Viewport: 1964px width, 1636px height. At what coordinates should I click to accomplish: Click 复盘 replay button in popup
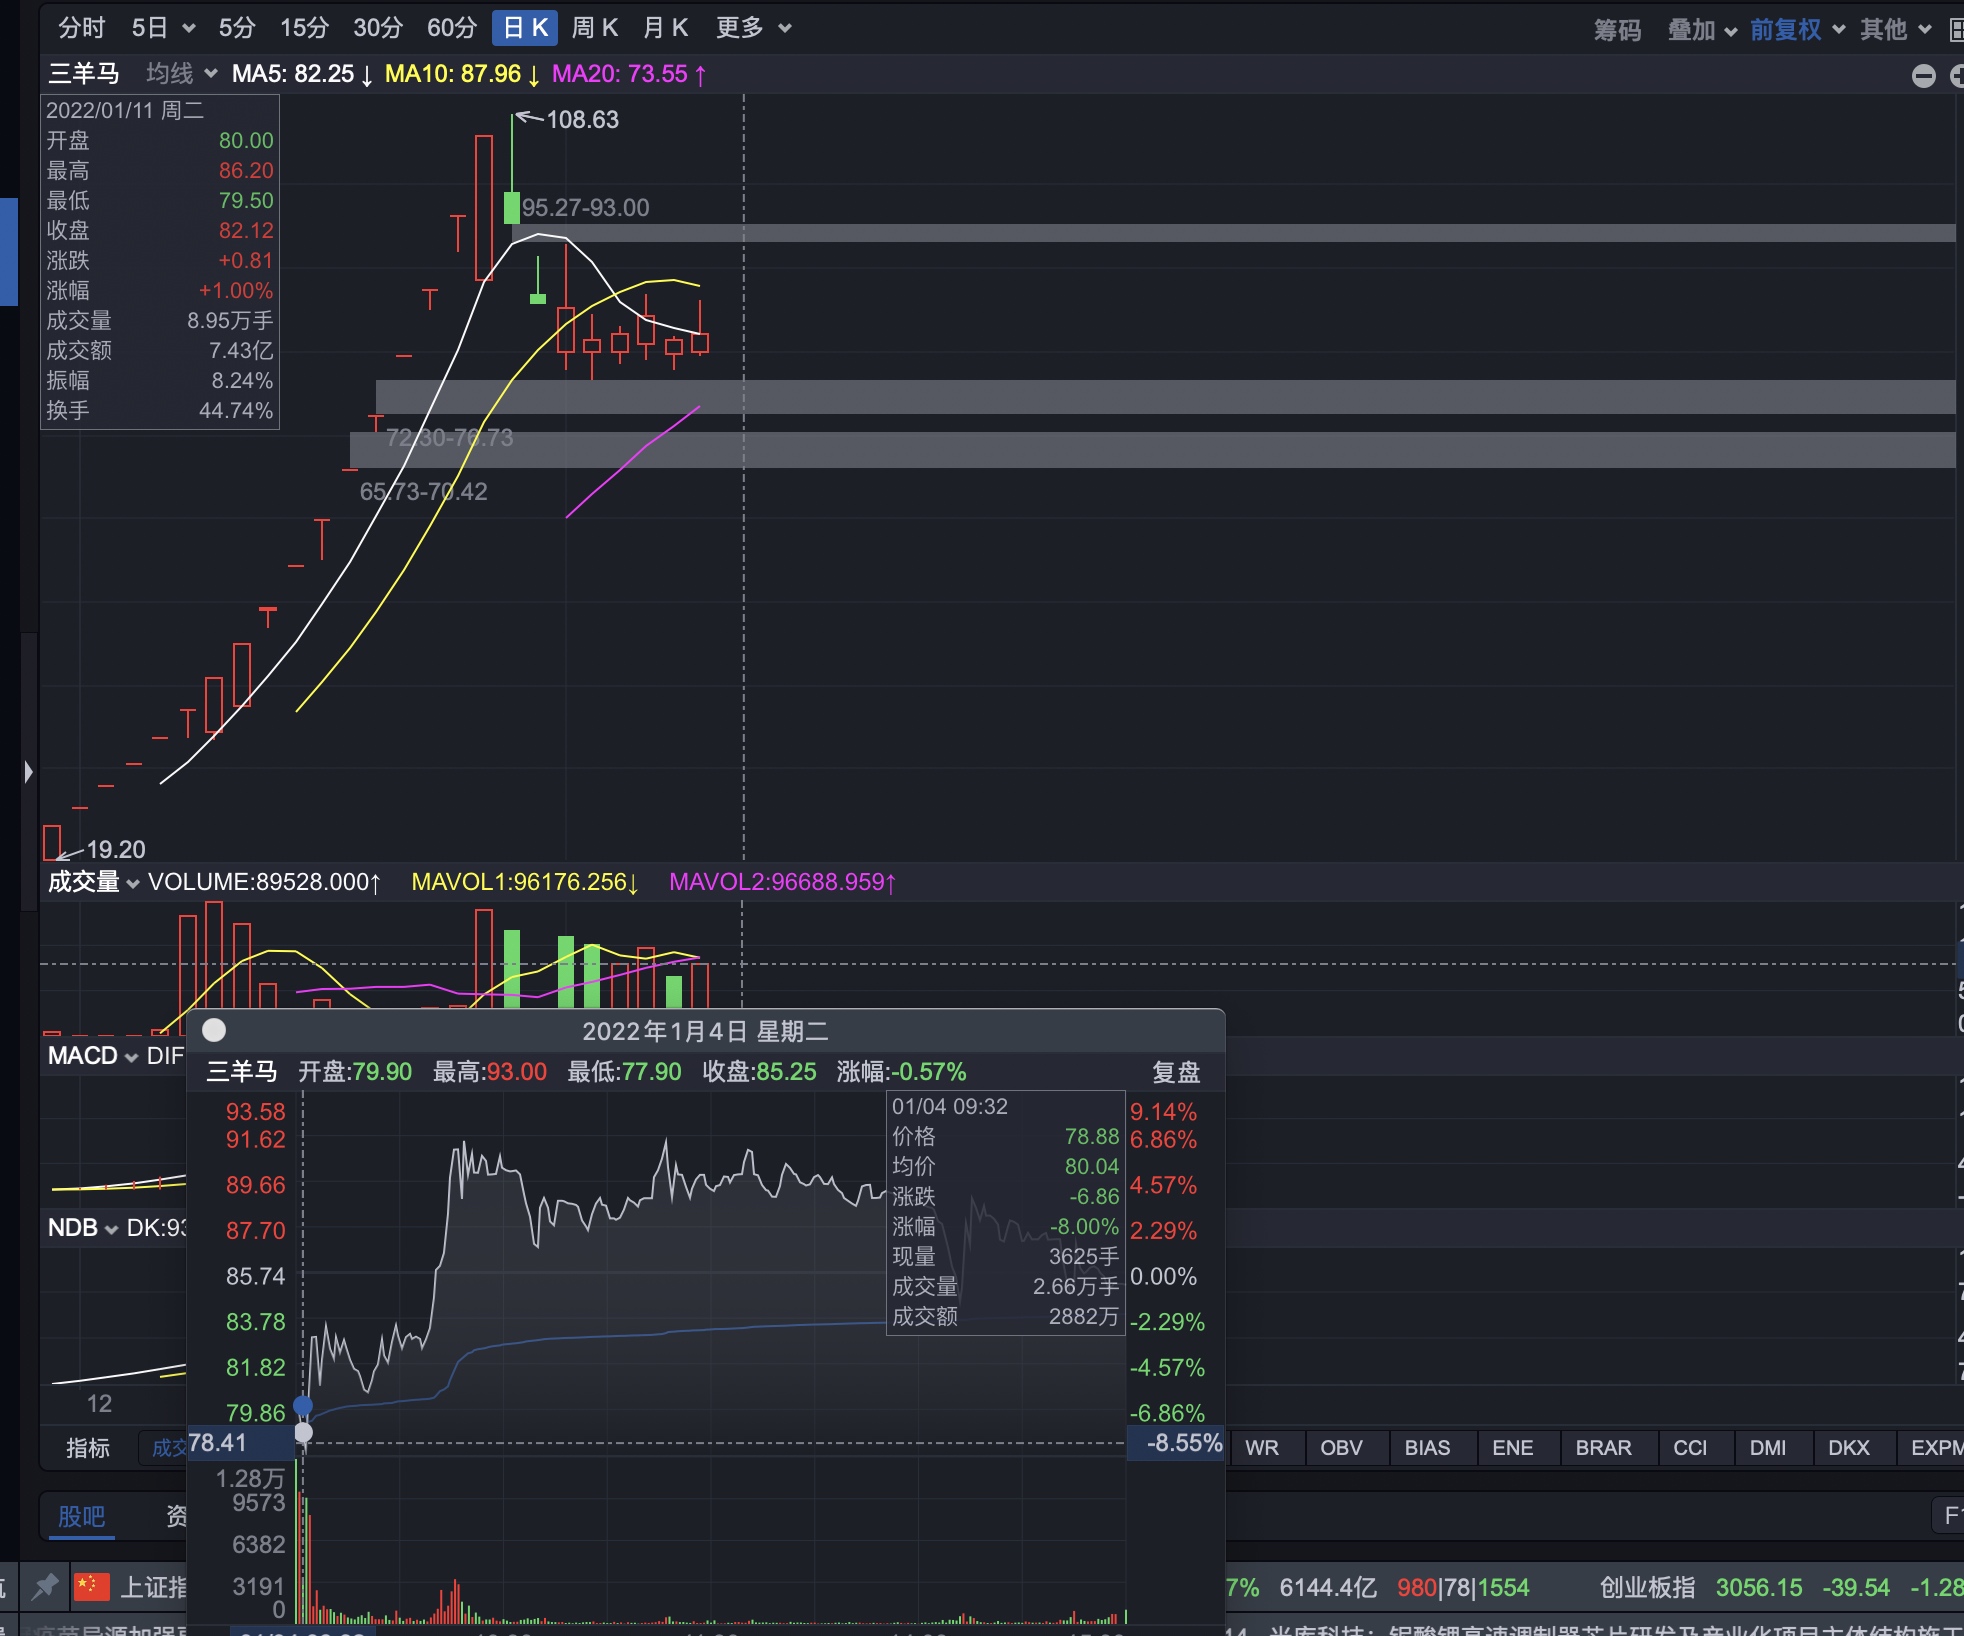(1175, 1072)
